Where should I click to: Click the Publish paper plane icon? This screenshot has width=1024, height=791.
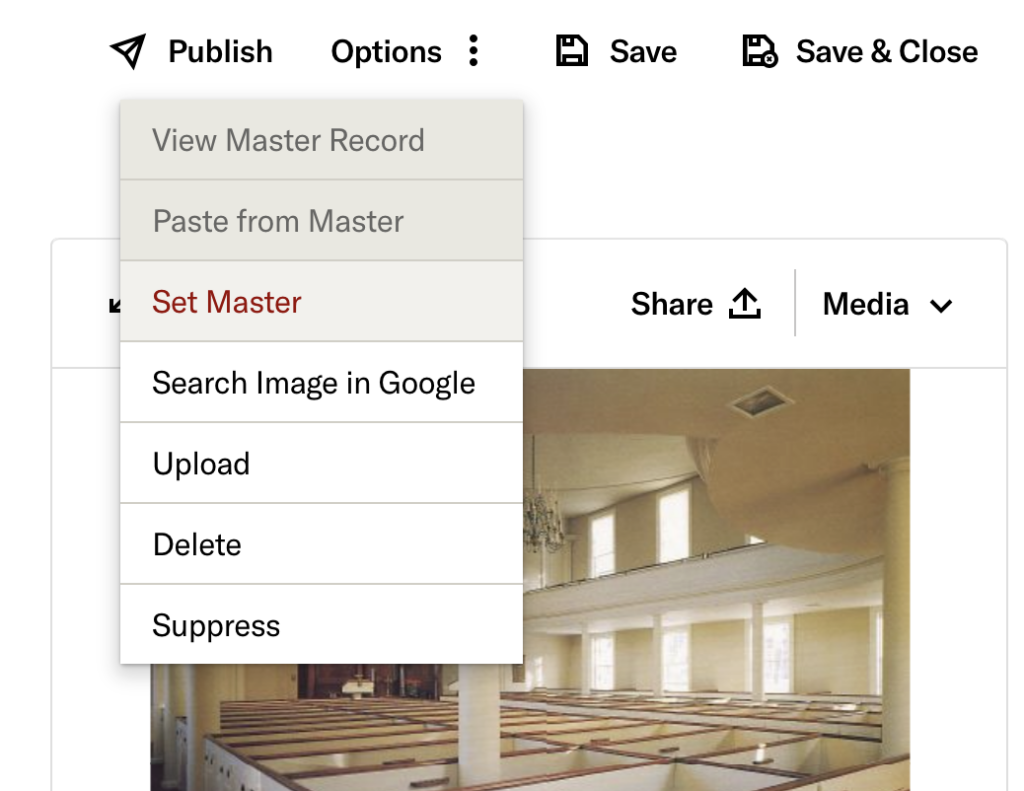(x=130, y=51)
